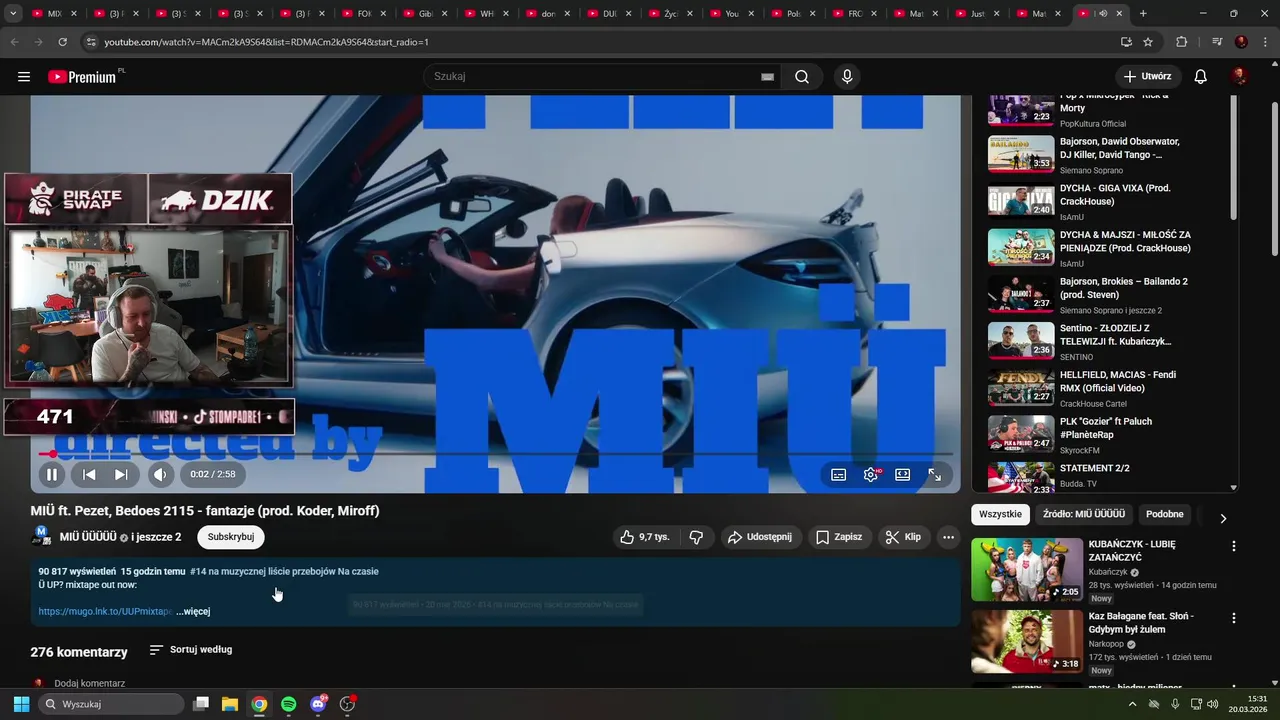
Task: Open options for KUBAŃCZYK - LUBIĘ ZATAŃCZYĆ video
Action: point(1233,546)
